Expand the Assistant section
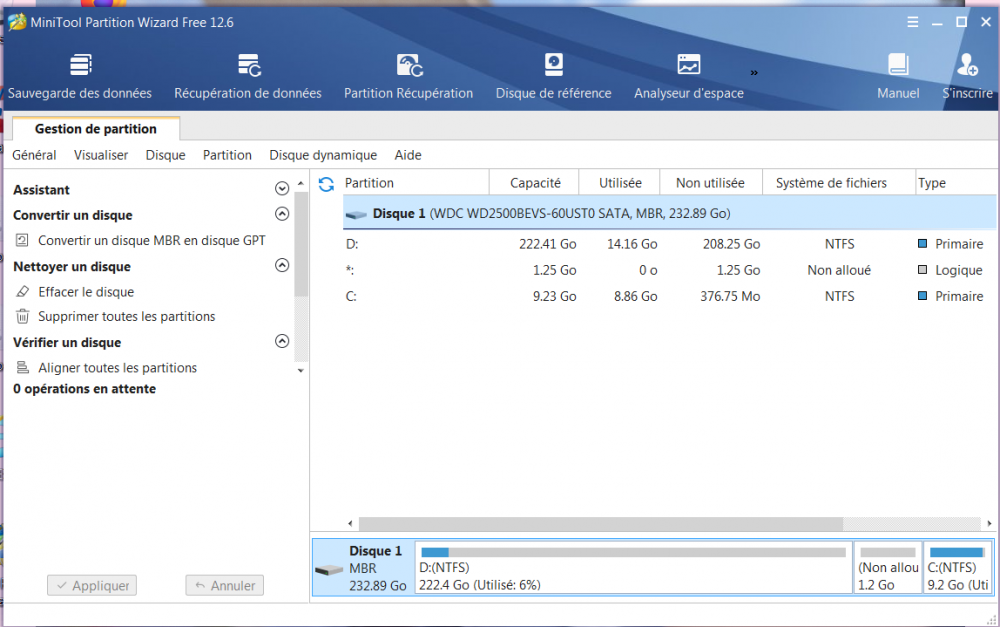 point(282,189)
